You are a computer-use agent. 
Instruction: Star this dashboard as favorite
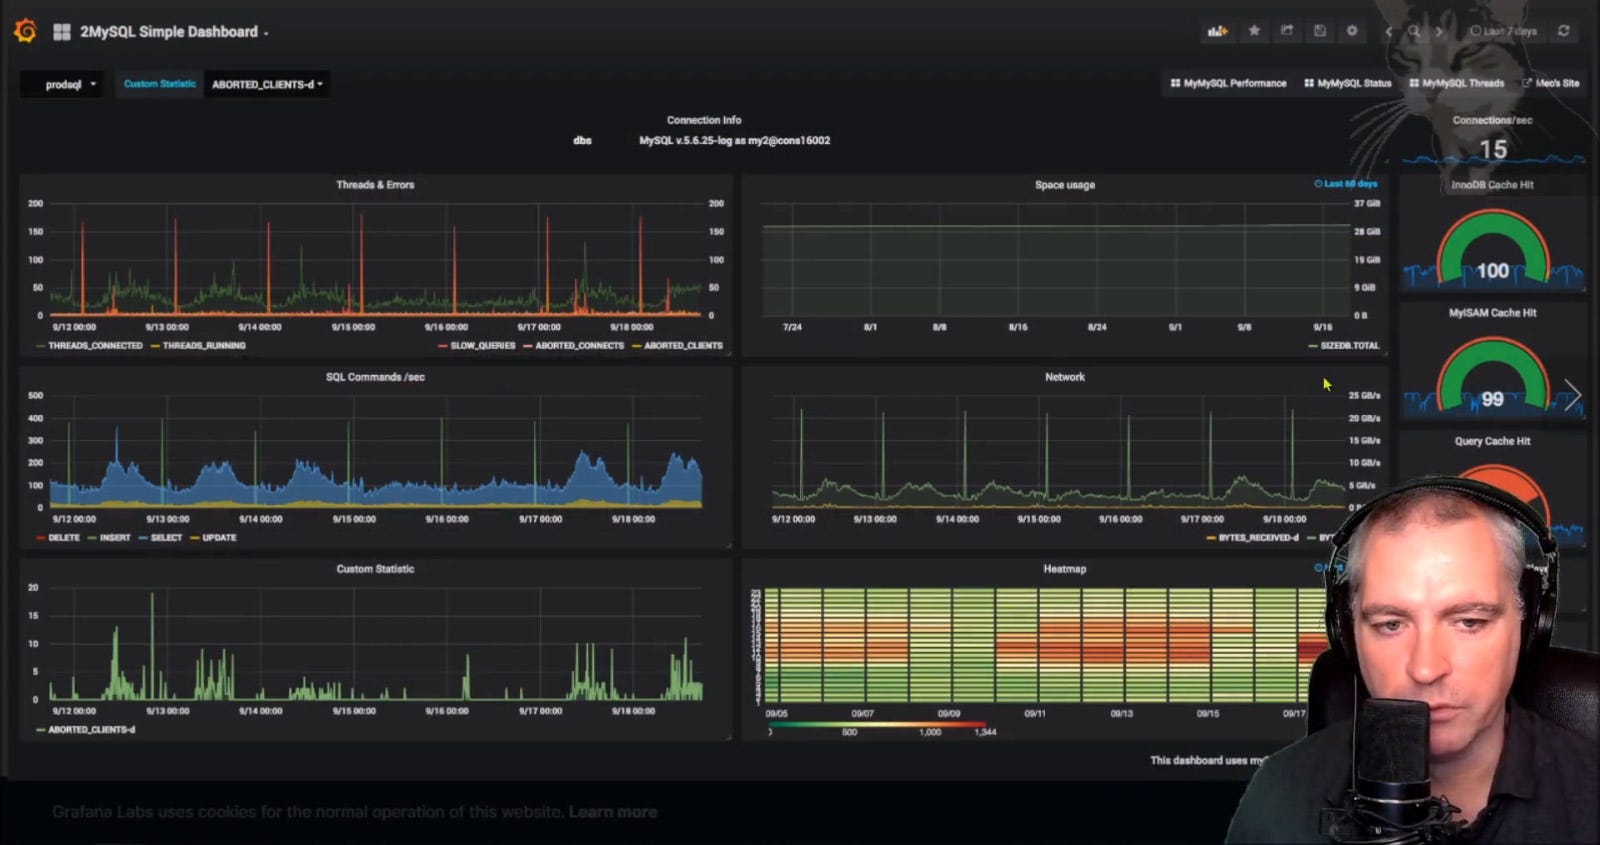coord(1254,31)
